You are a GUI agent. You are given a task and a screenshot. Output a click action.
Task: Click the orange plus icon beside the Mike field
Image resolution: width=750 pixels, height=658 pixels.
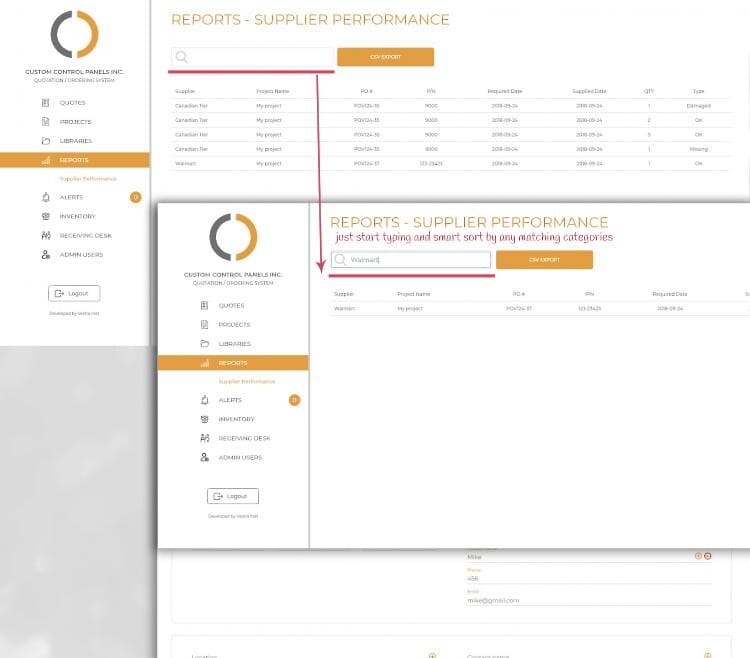click(x=698, y=556)
